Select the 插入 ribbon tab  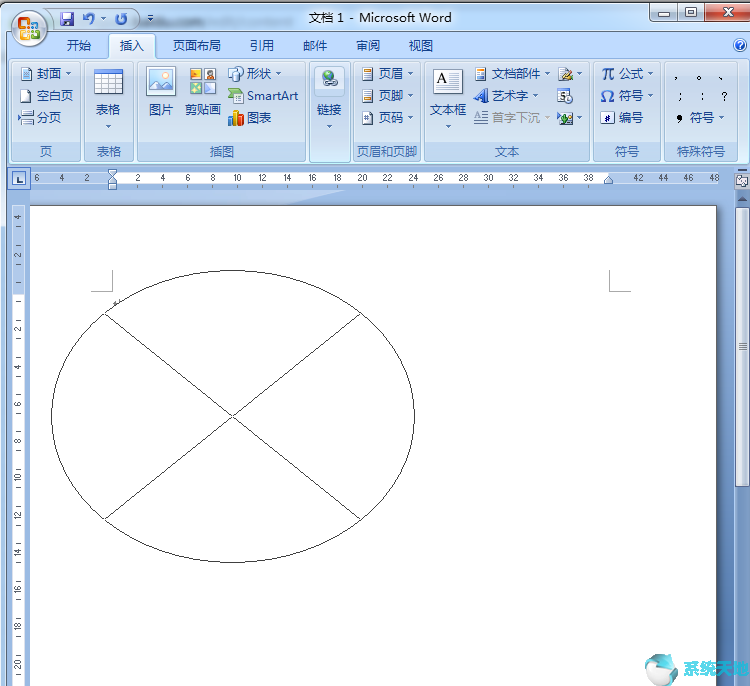coord(132,45)
